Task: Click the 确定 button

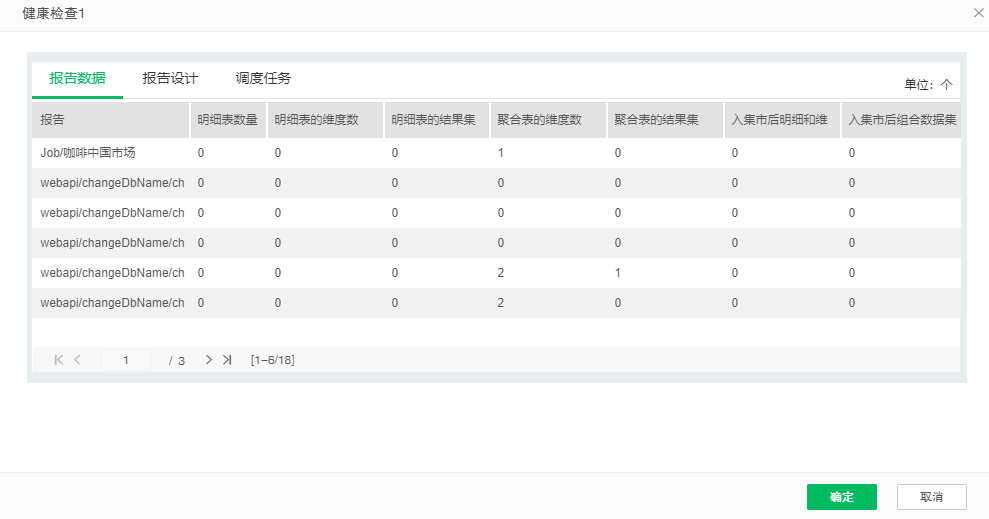Action: [x=841, y=497]
